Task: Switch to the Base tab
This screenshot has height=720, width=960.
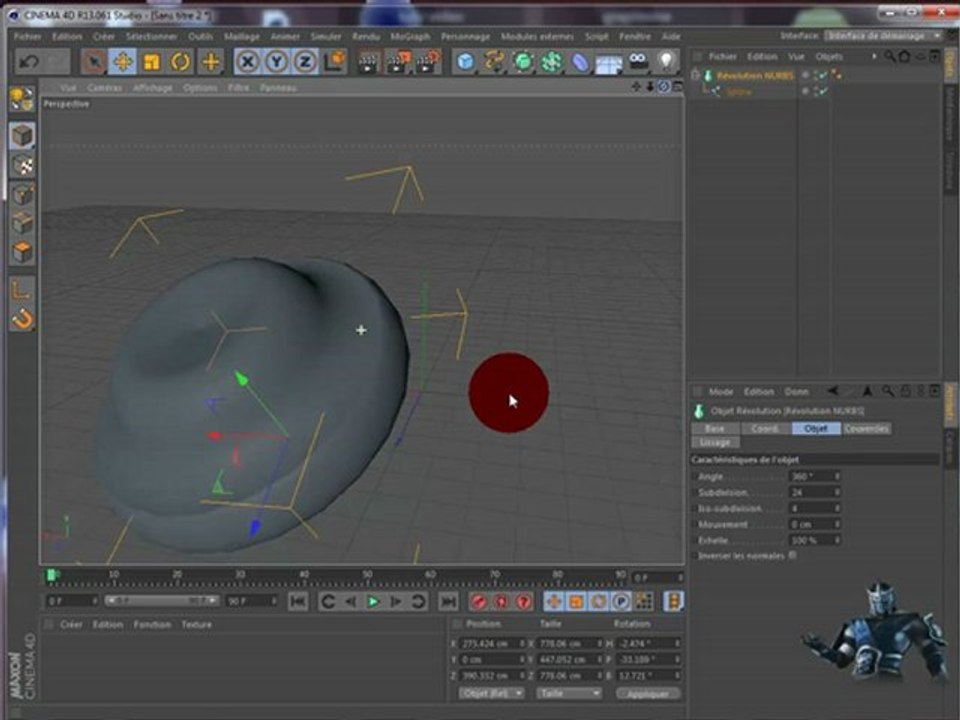Action: coord(715,429)
